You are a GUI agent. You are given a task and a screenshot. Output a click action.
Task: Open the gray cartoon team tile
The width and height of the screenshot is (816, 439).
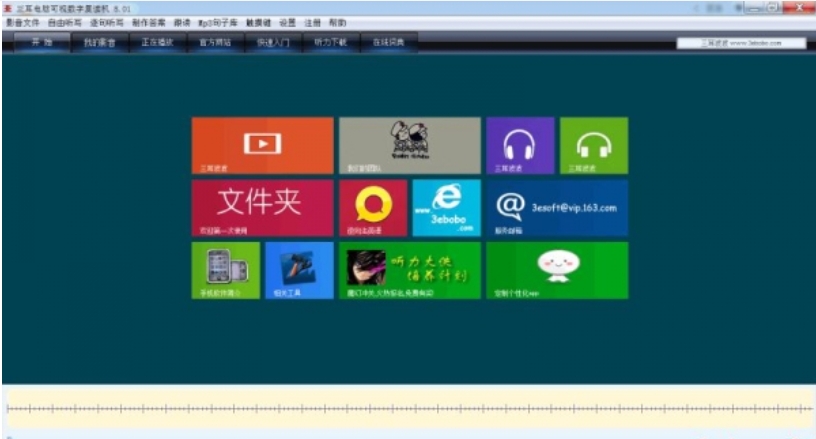point(410,145)
